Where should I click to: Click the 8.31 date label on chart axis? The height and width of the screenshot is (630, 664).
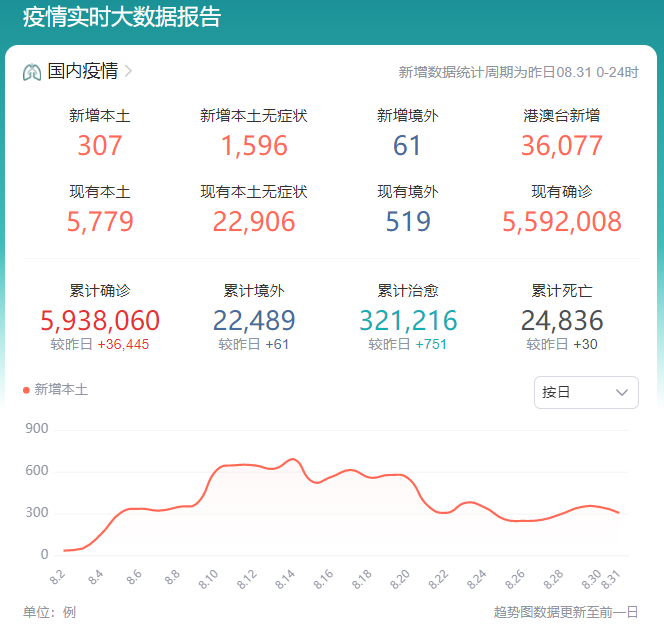tap(611, 579)
